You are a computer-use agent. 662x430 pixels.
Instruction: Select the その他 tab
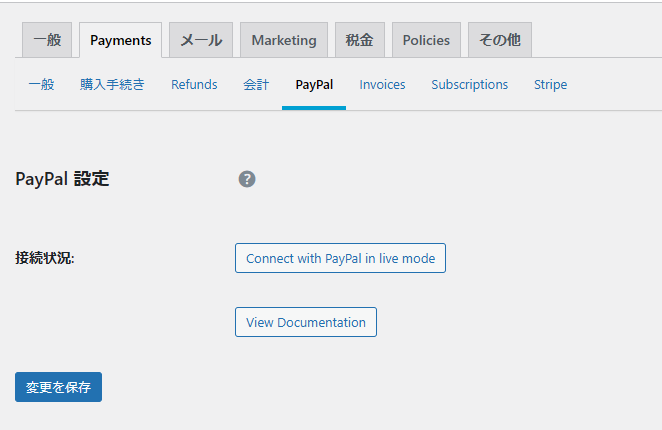499,40
